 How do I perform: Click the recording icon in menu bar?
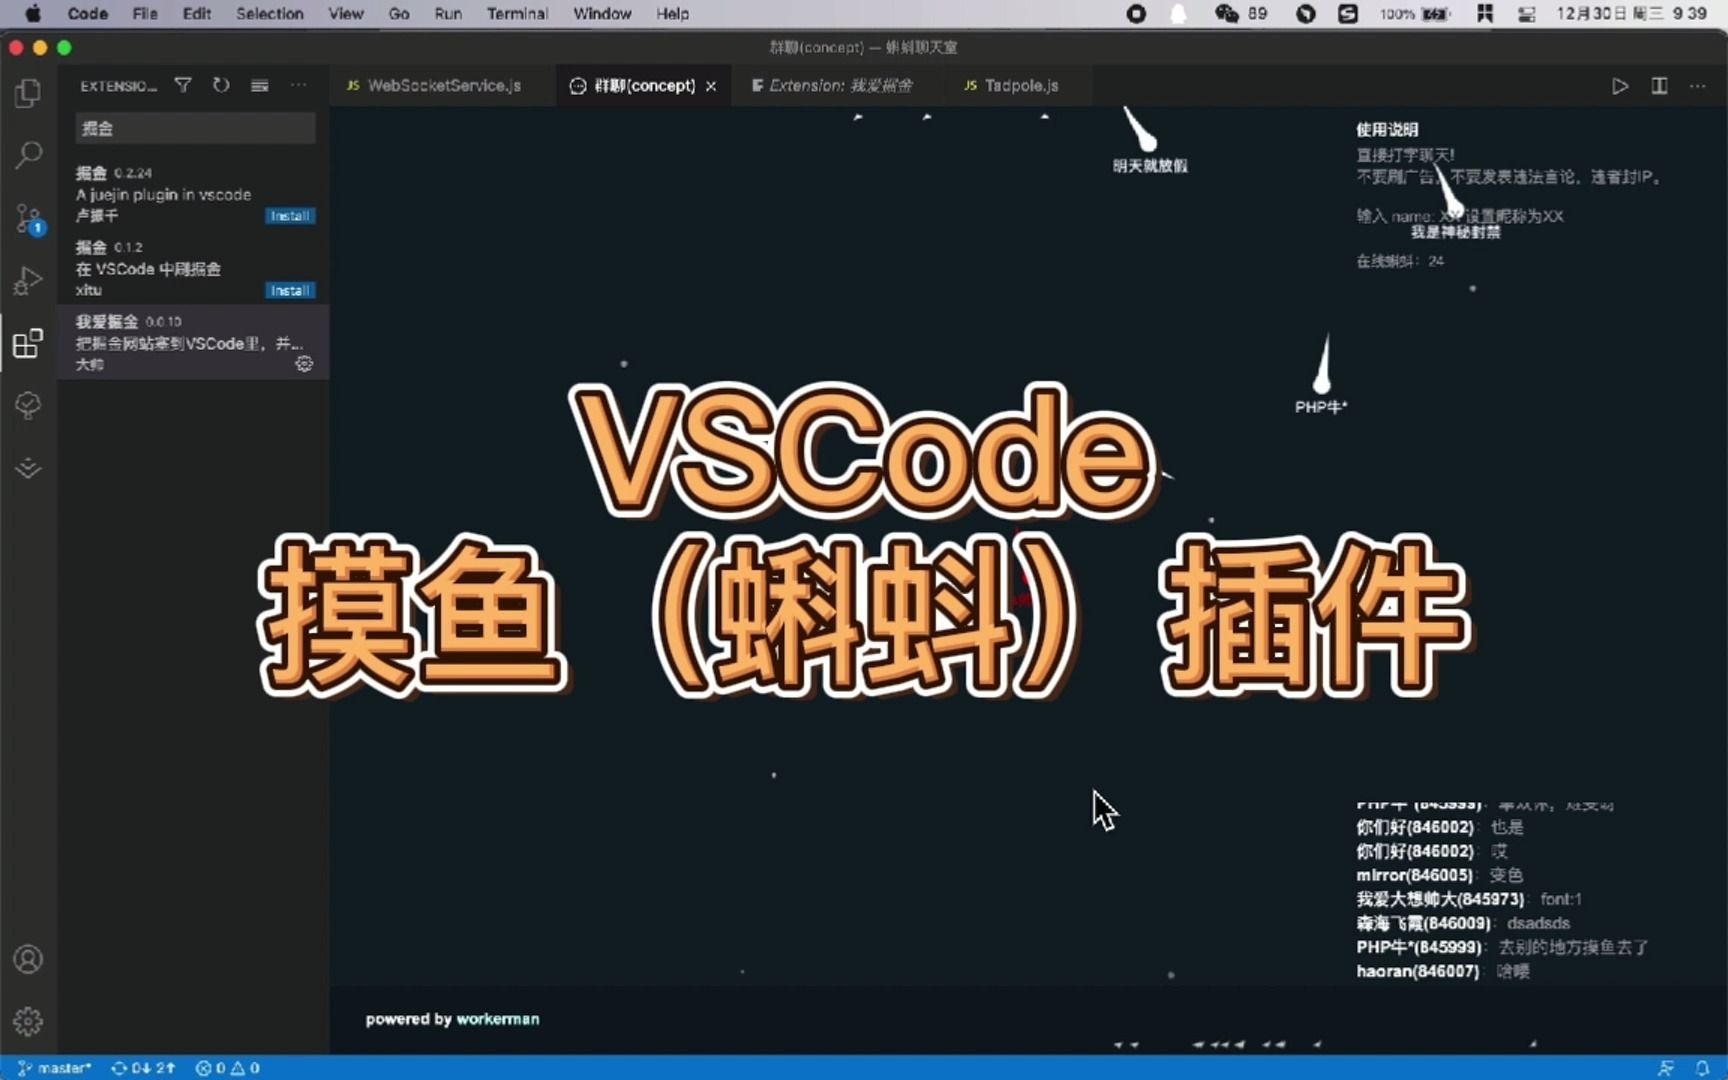(x=1136, y=14)
